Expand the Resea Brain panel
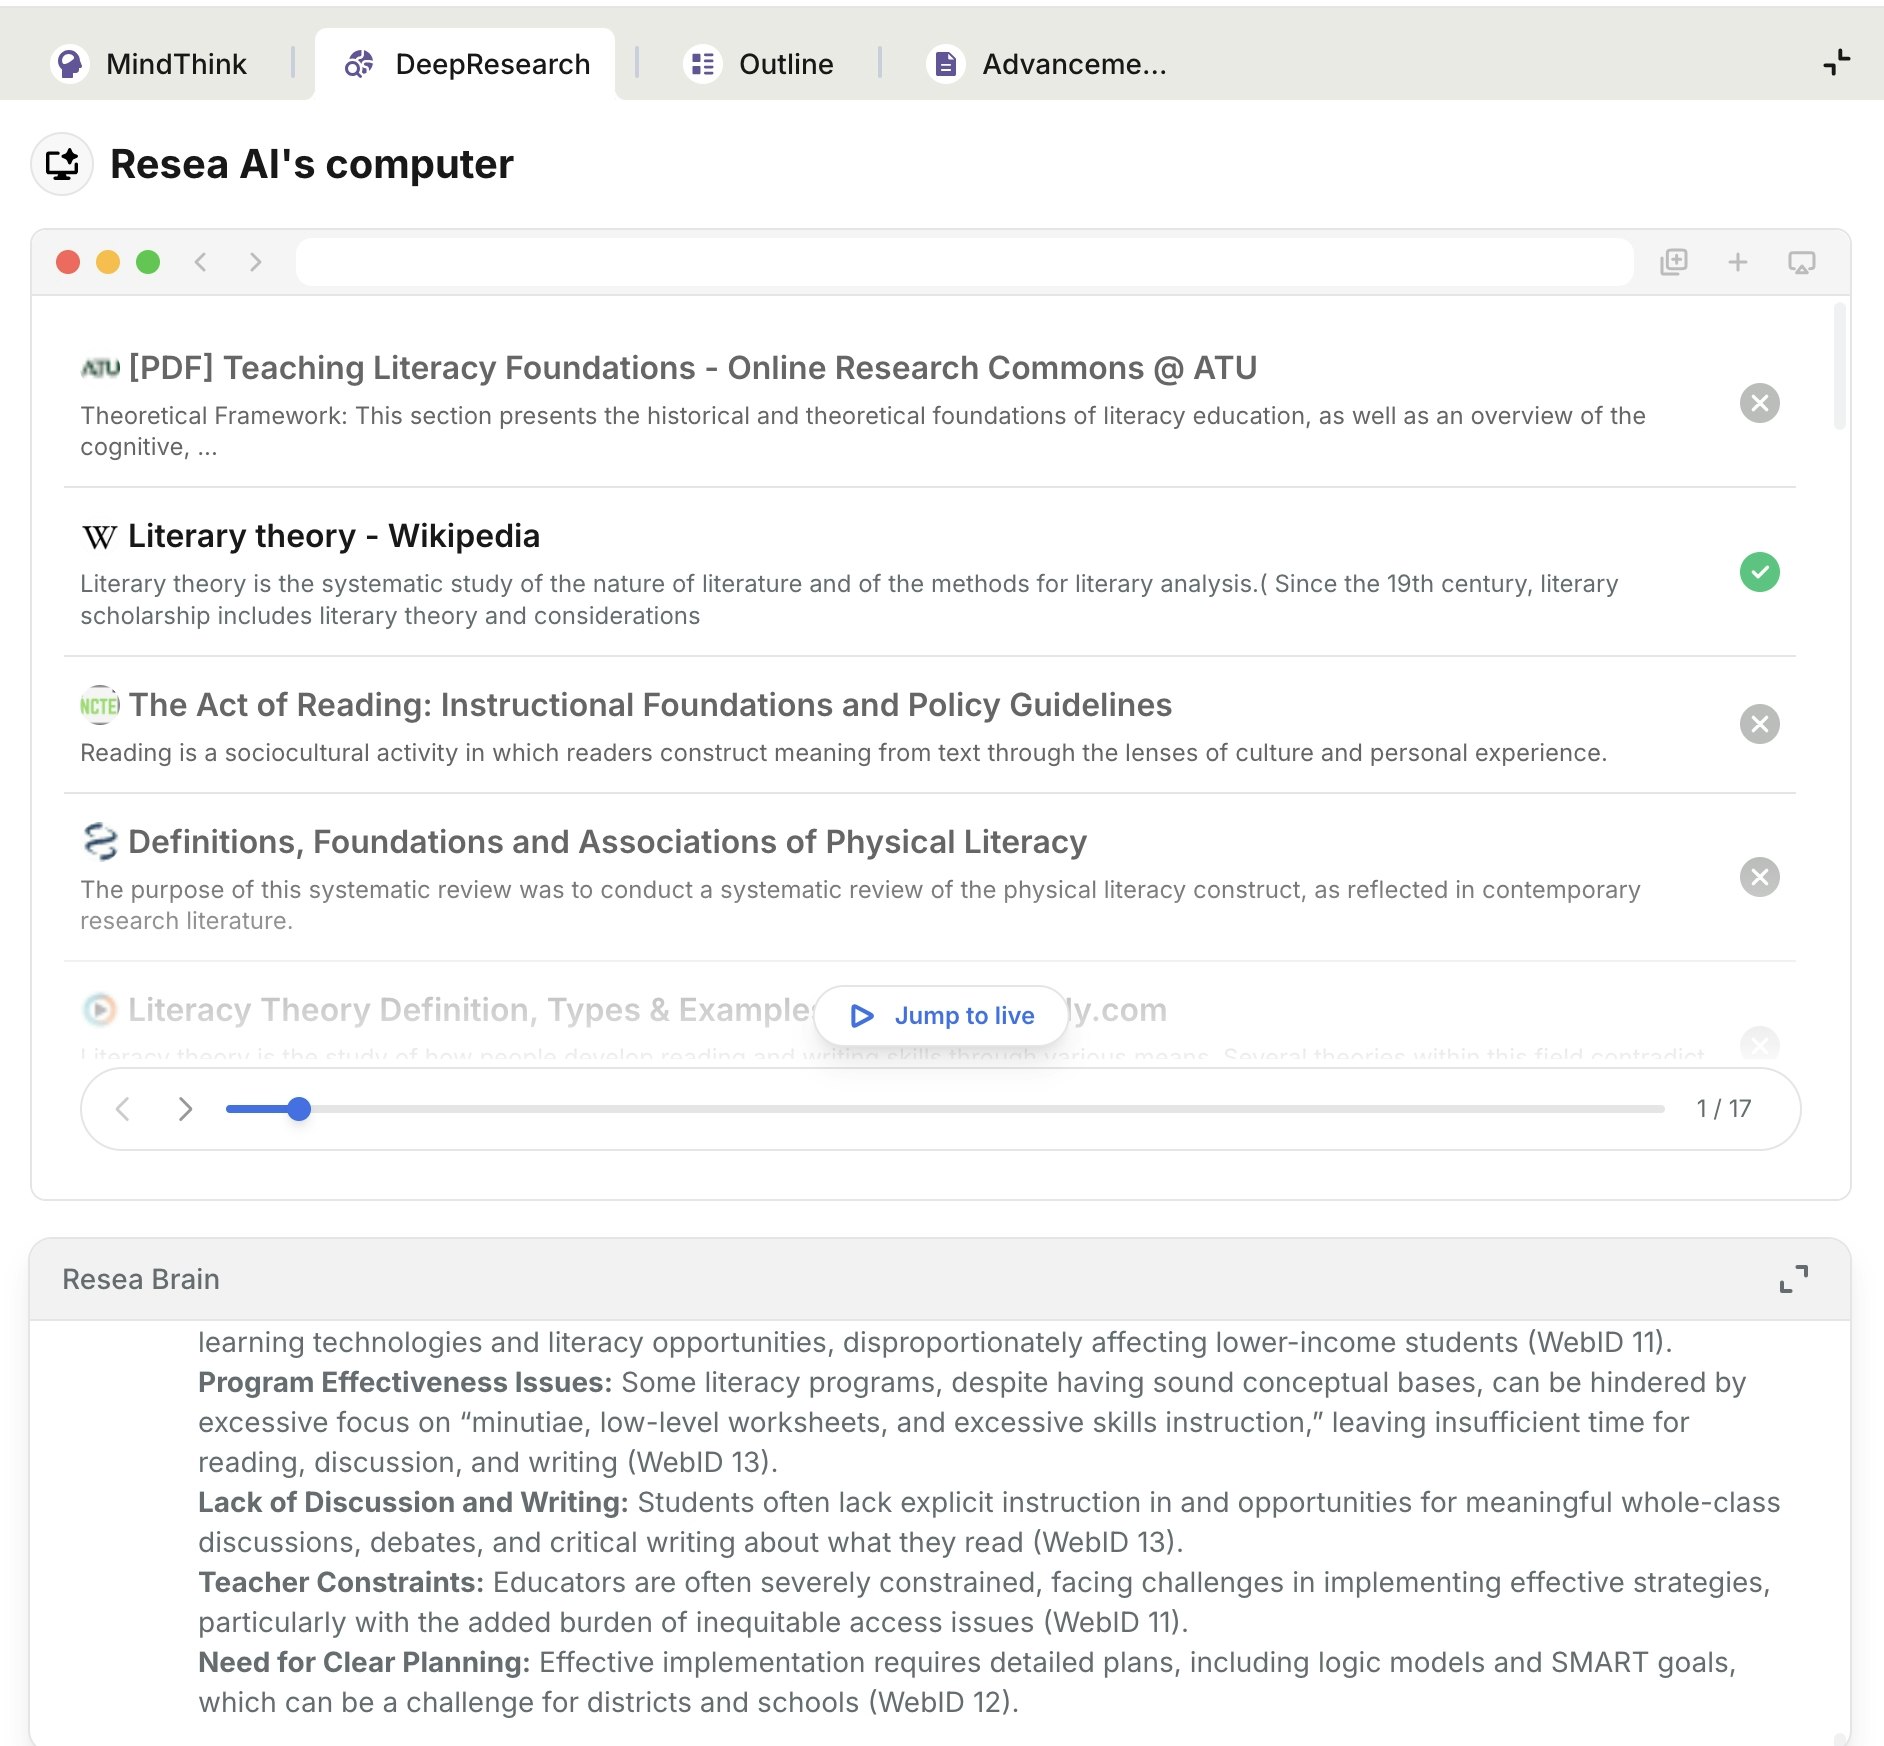 point(1794,1279)
